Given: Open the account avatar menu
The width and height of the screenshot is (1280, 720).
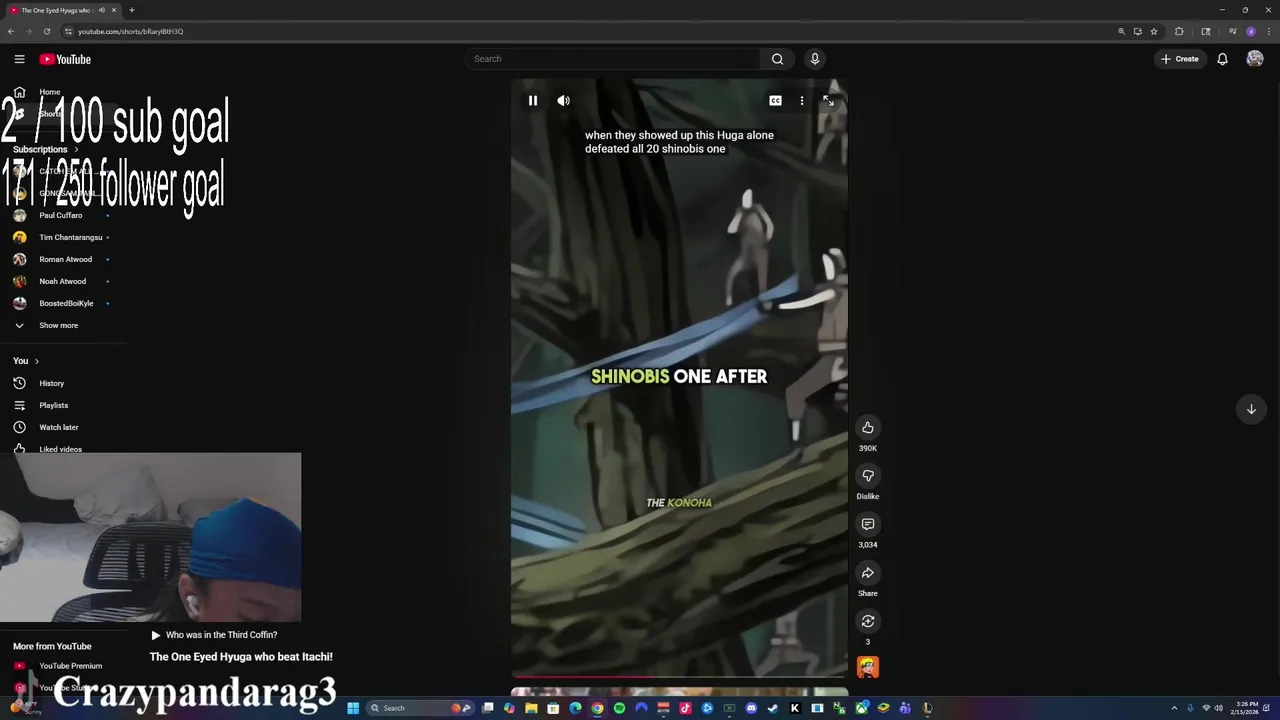Looking at the screenshot, I should click(1255, 59).
